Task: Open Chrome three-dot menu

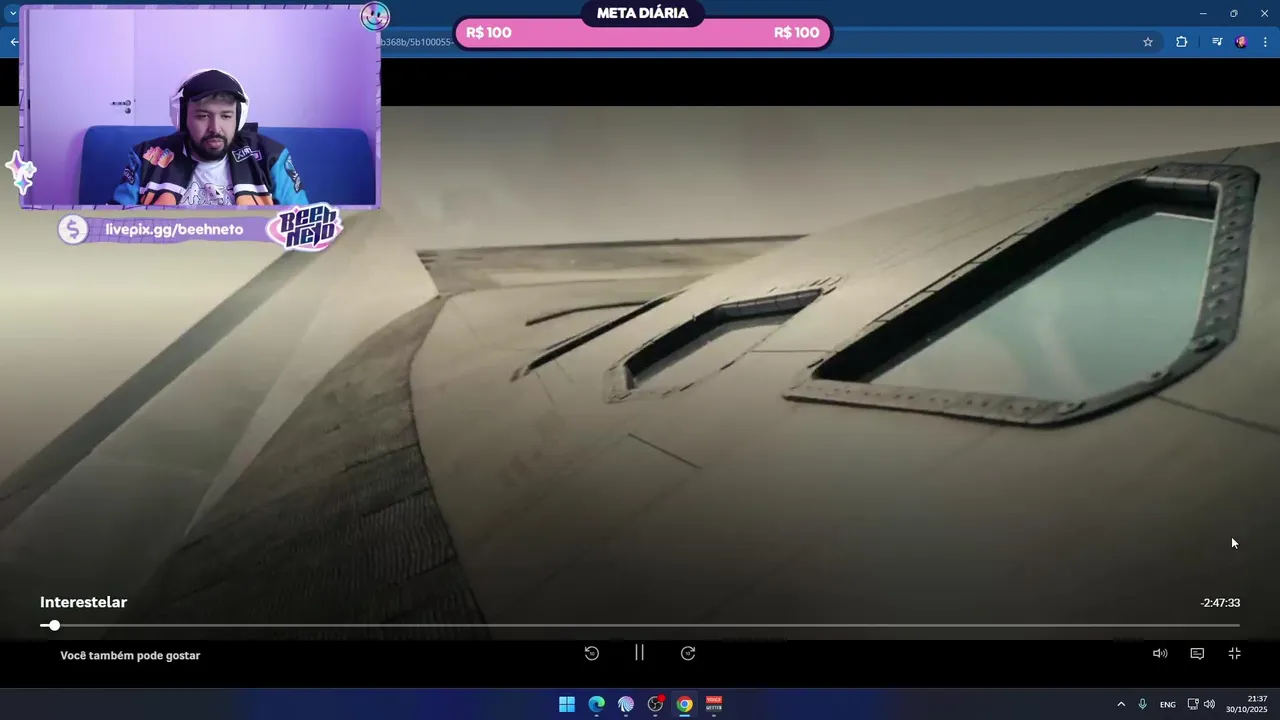Action: pos(1265,42)
